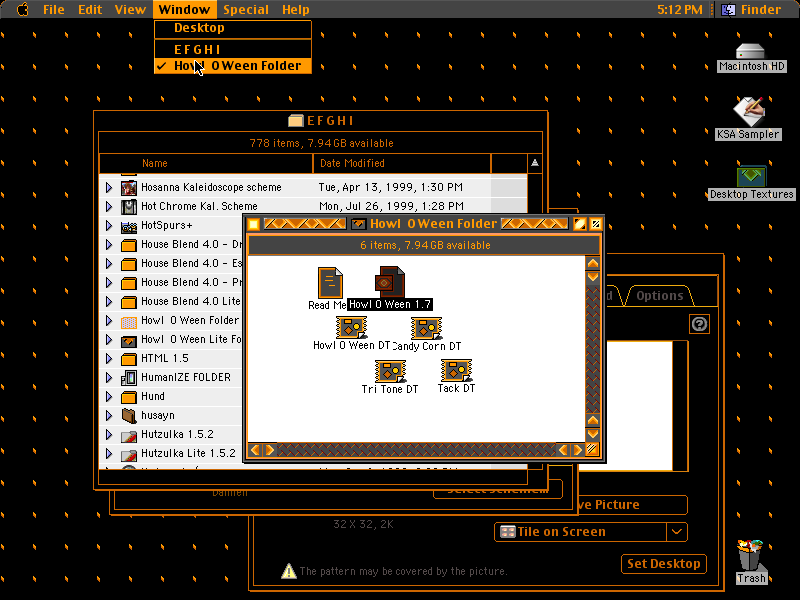Click the vertical scrollbar track in Howl O Ween window
800x600 pixels.
592,348
